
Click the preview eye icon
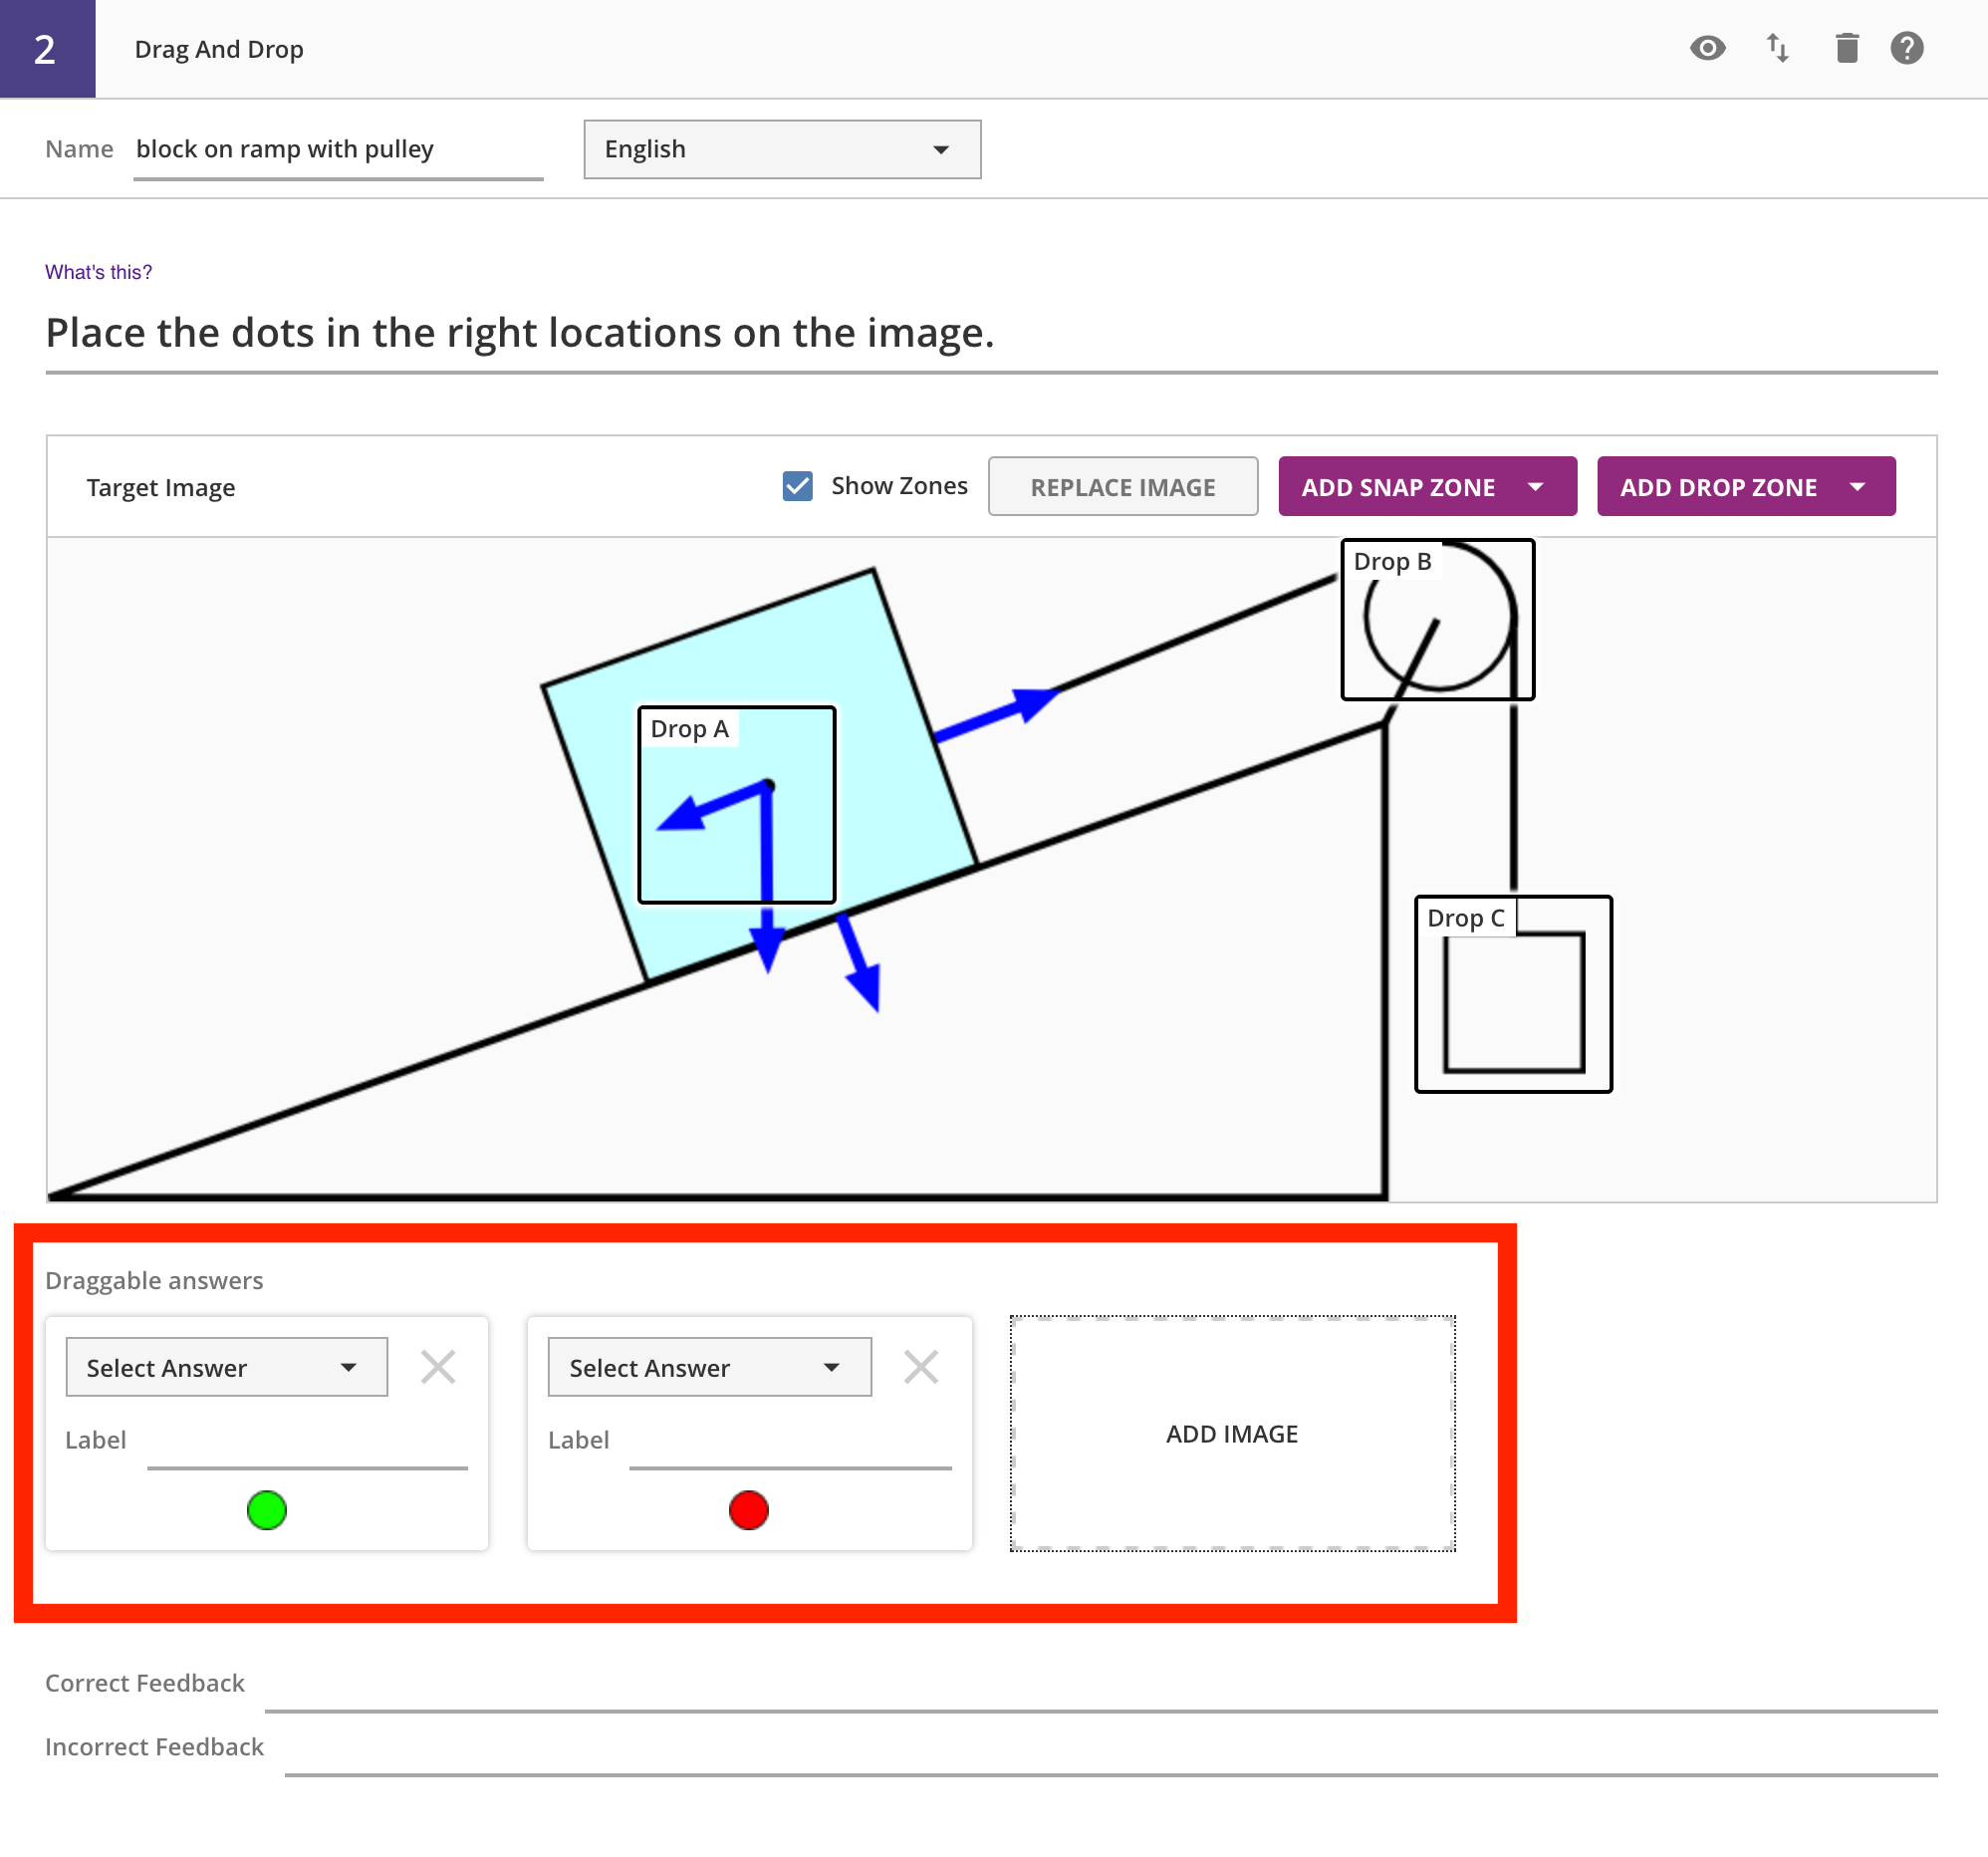click(x=1707, y=48)
